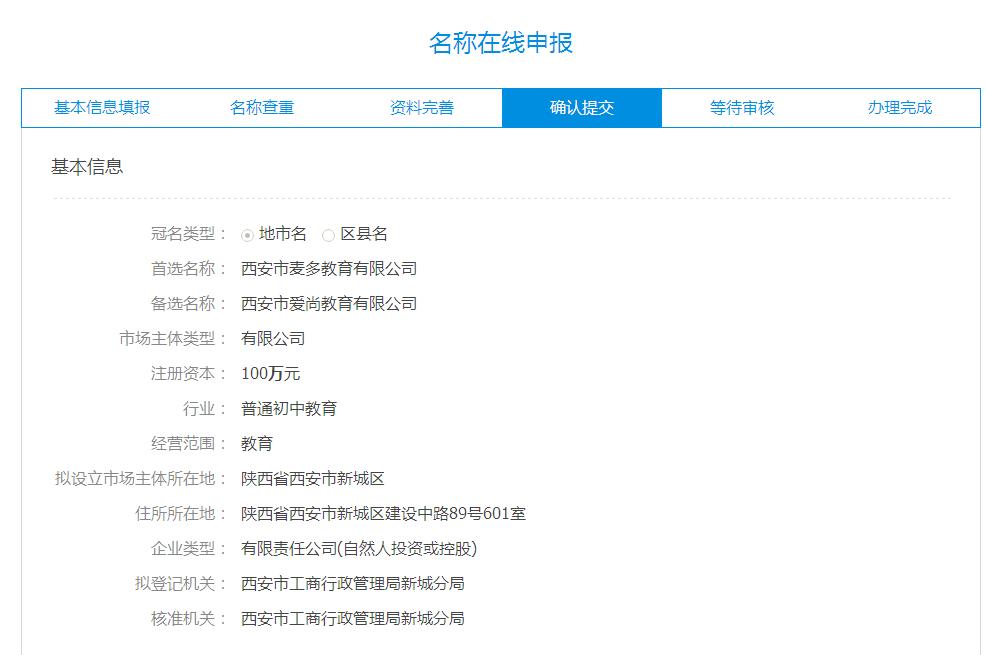Select the text 西安市爱尚教育有限公司

(329, 304)
